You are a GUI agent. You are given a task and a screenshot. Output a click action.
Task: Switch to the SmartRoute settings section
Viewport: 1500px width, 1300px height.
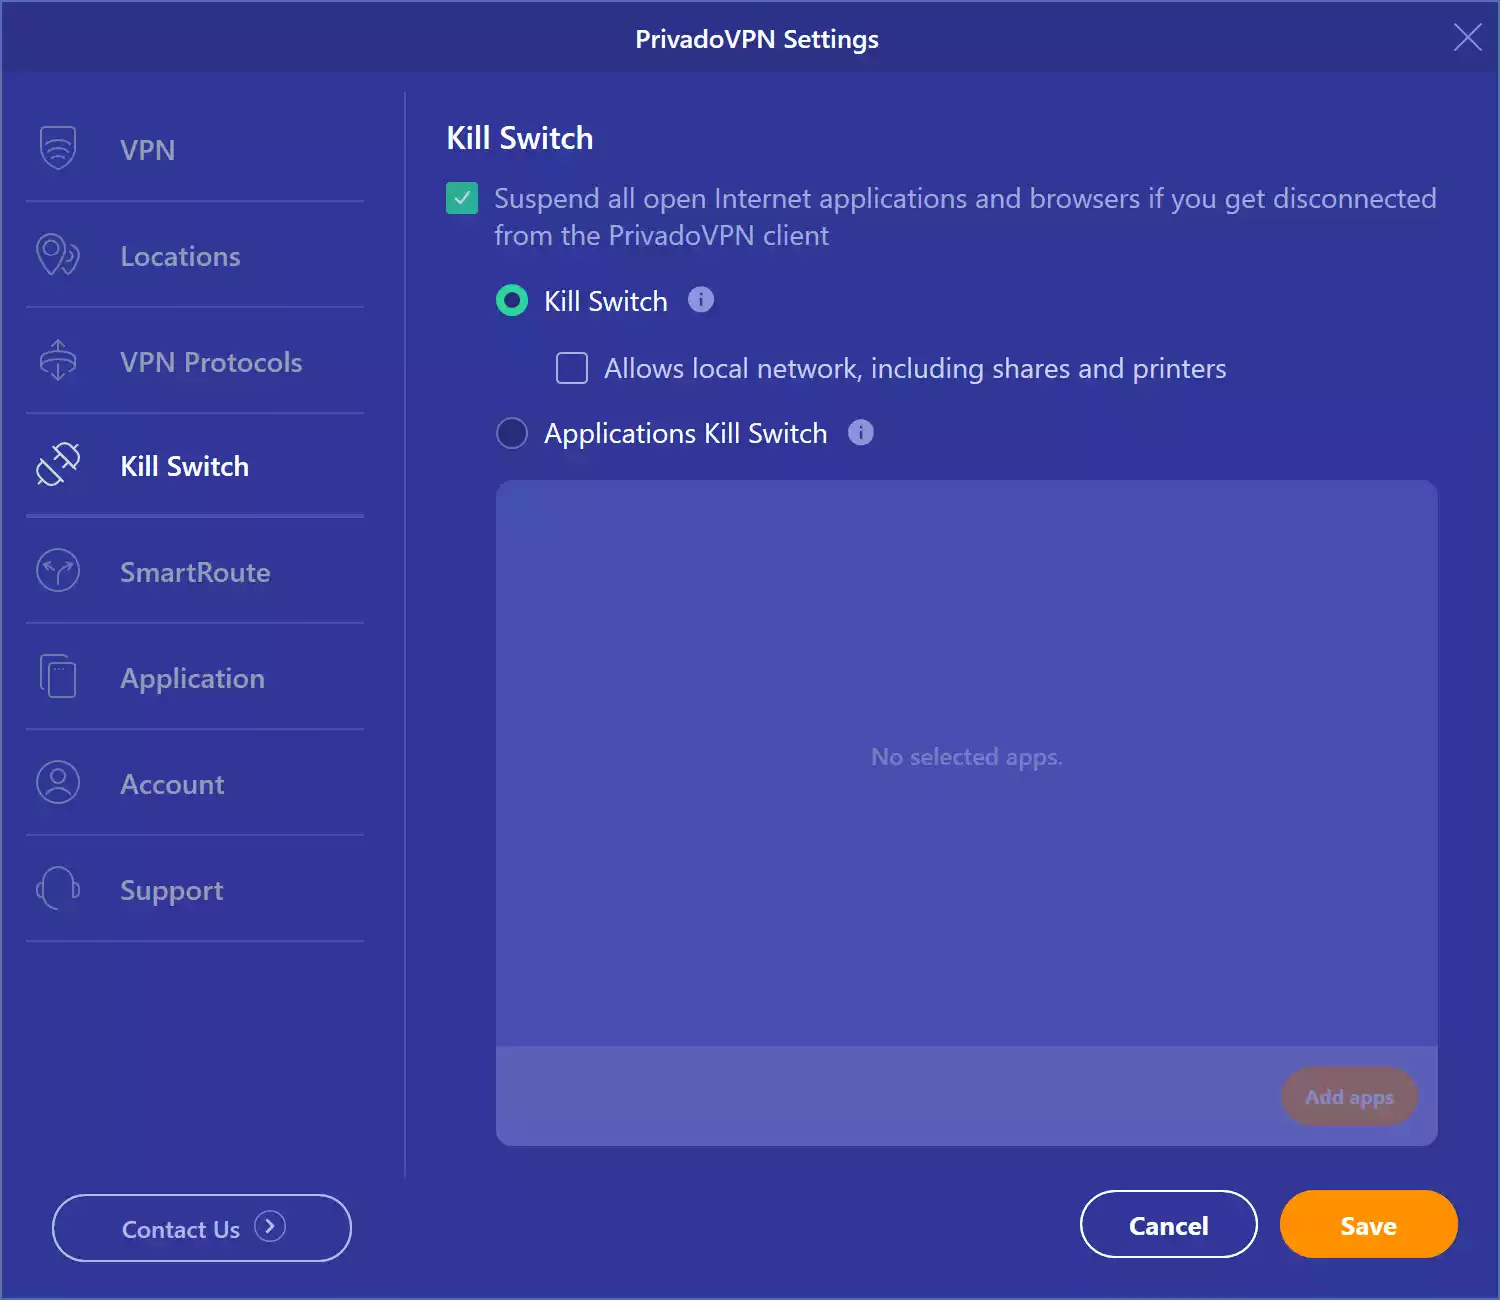tap(195, 571)
